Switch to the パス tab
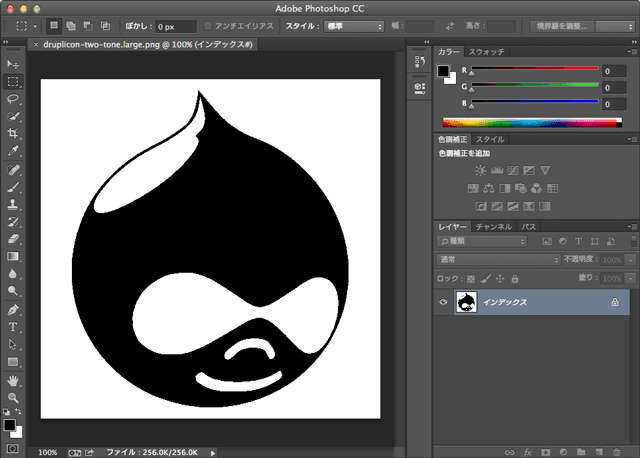 click(529, 227)
